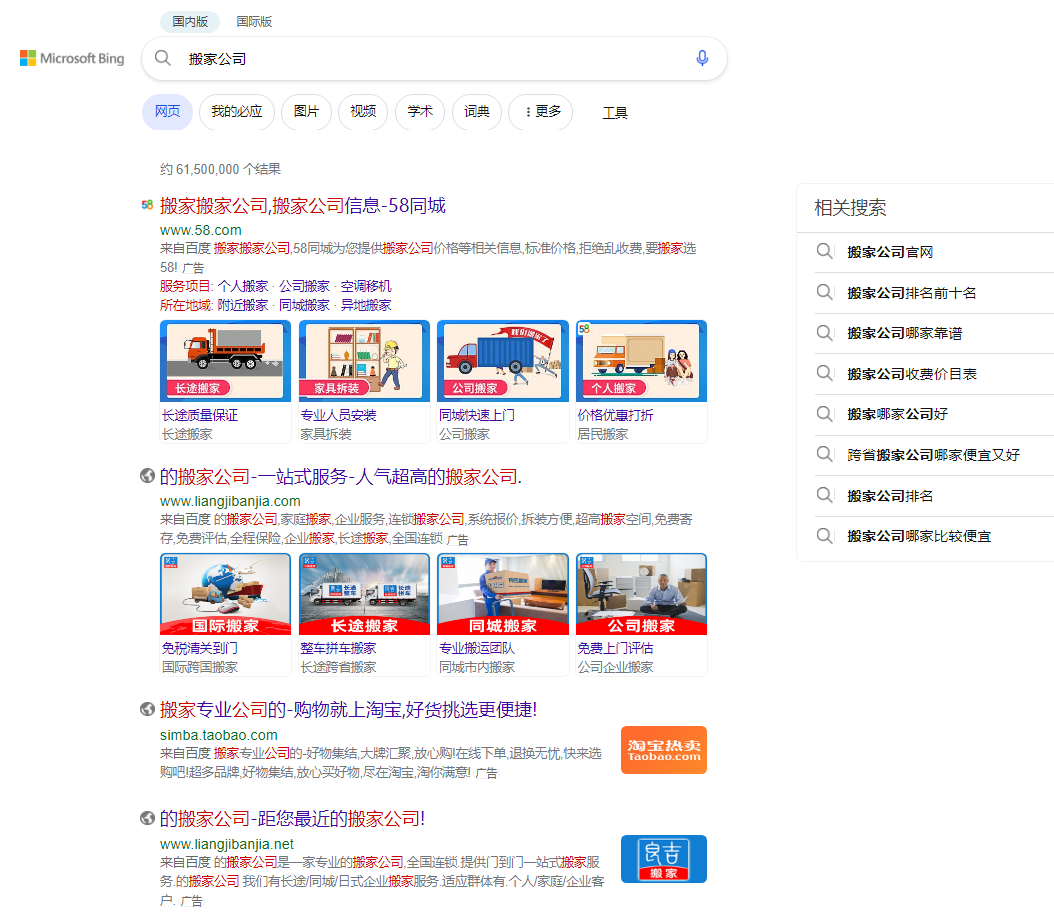Viewport: 1054px width, 914px height.
Task: Select the 网页 tab
Action: 167,112
